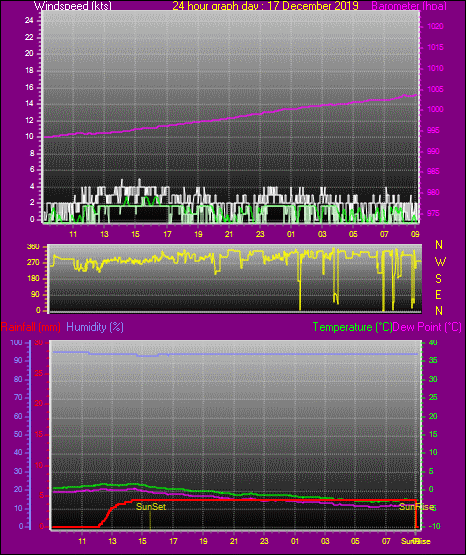Image resolution: width=466 pixels, height=555 pixels.
Task: Click the SunRise marker on bottom graph
Action: coord(416,507)
